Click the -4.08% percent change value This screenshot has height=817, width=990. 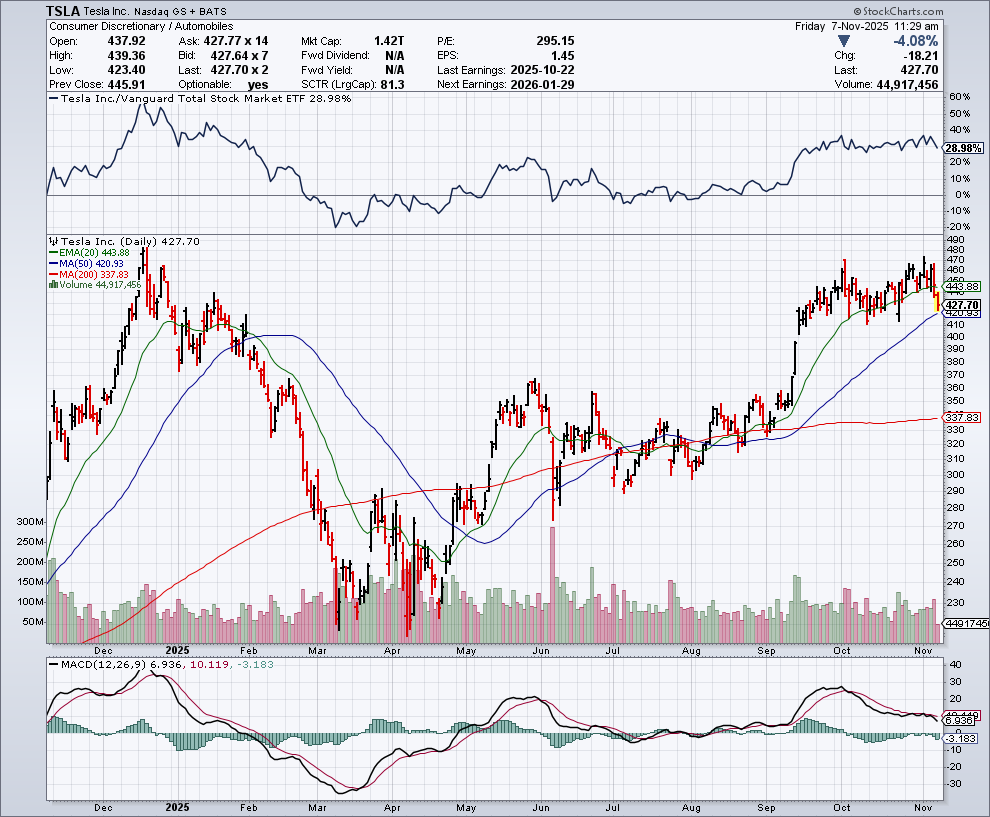pos(915,41)
